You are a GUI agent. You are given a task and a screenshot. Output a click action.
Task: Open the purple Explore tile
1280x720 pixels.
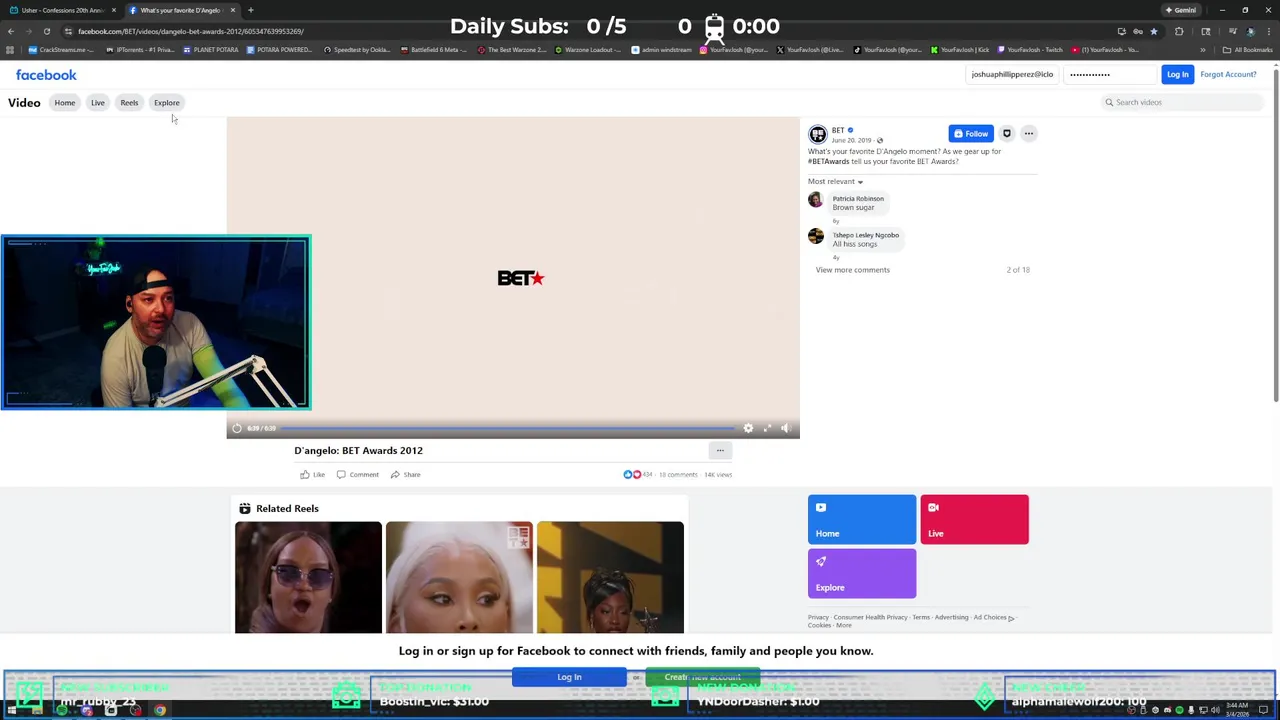(862, 574)
